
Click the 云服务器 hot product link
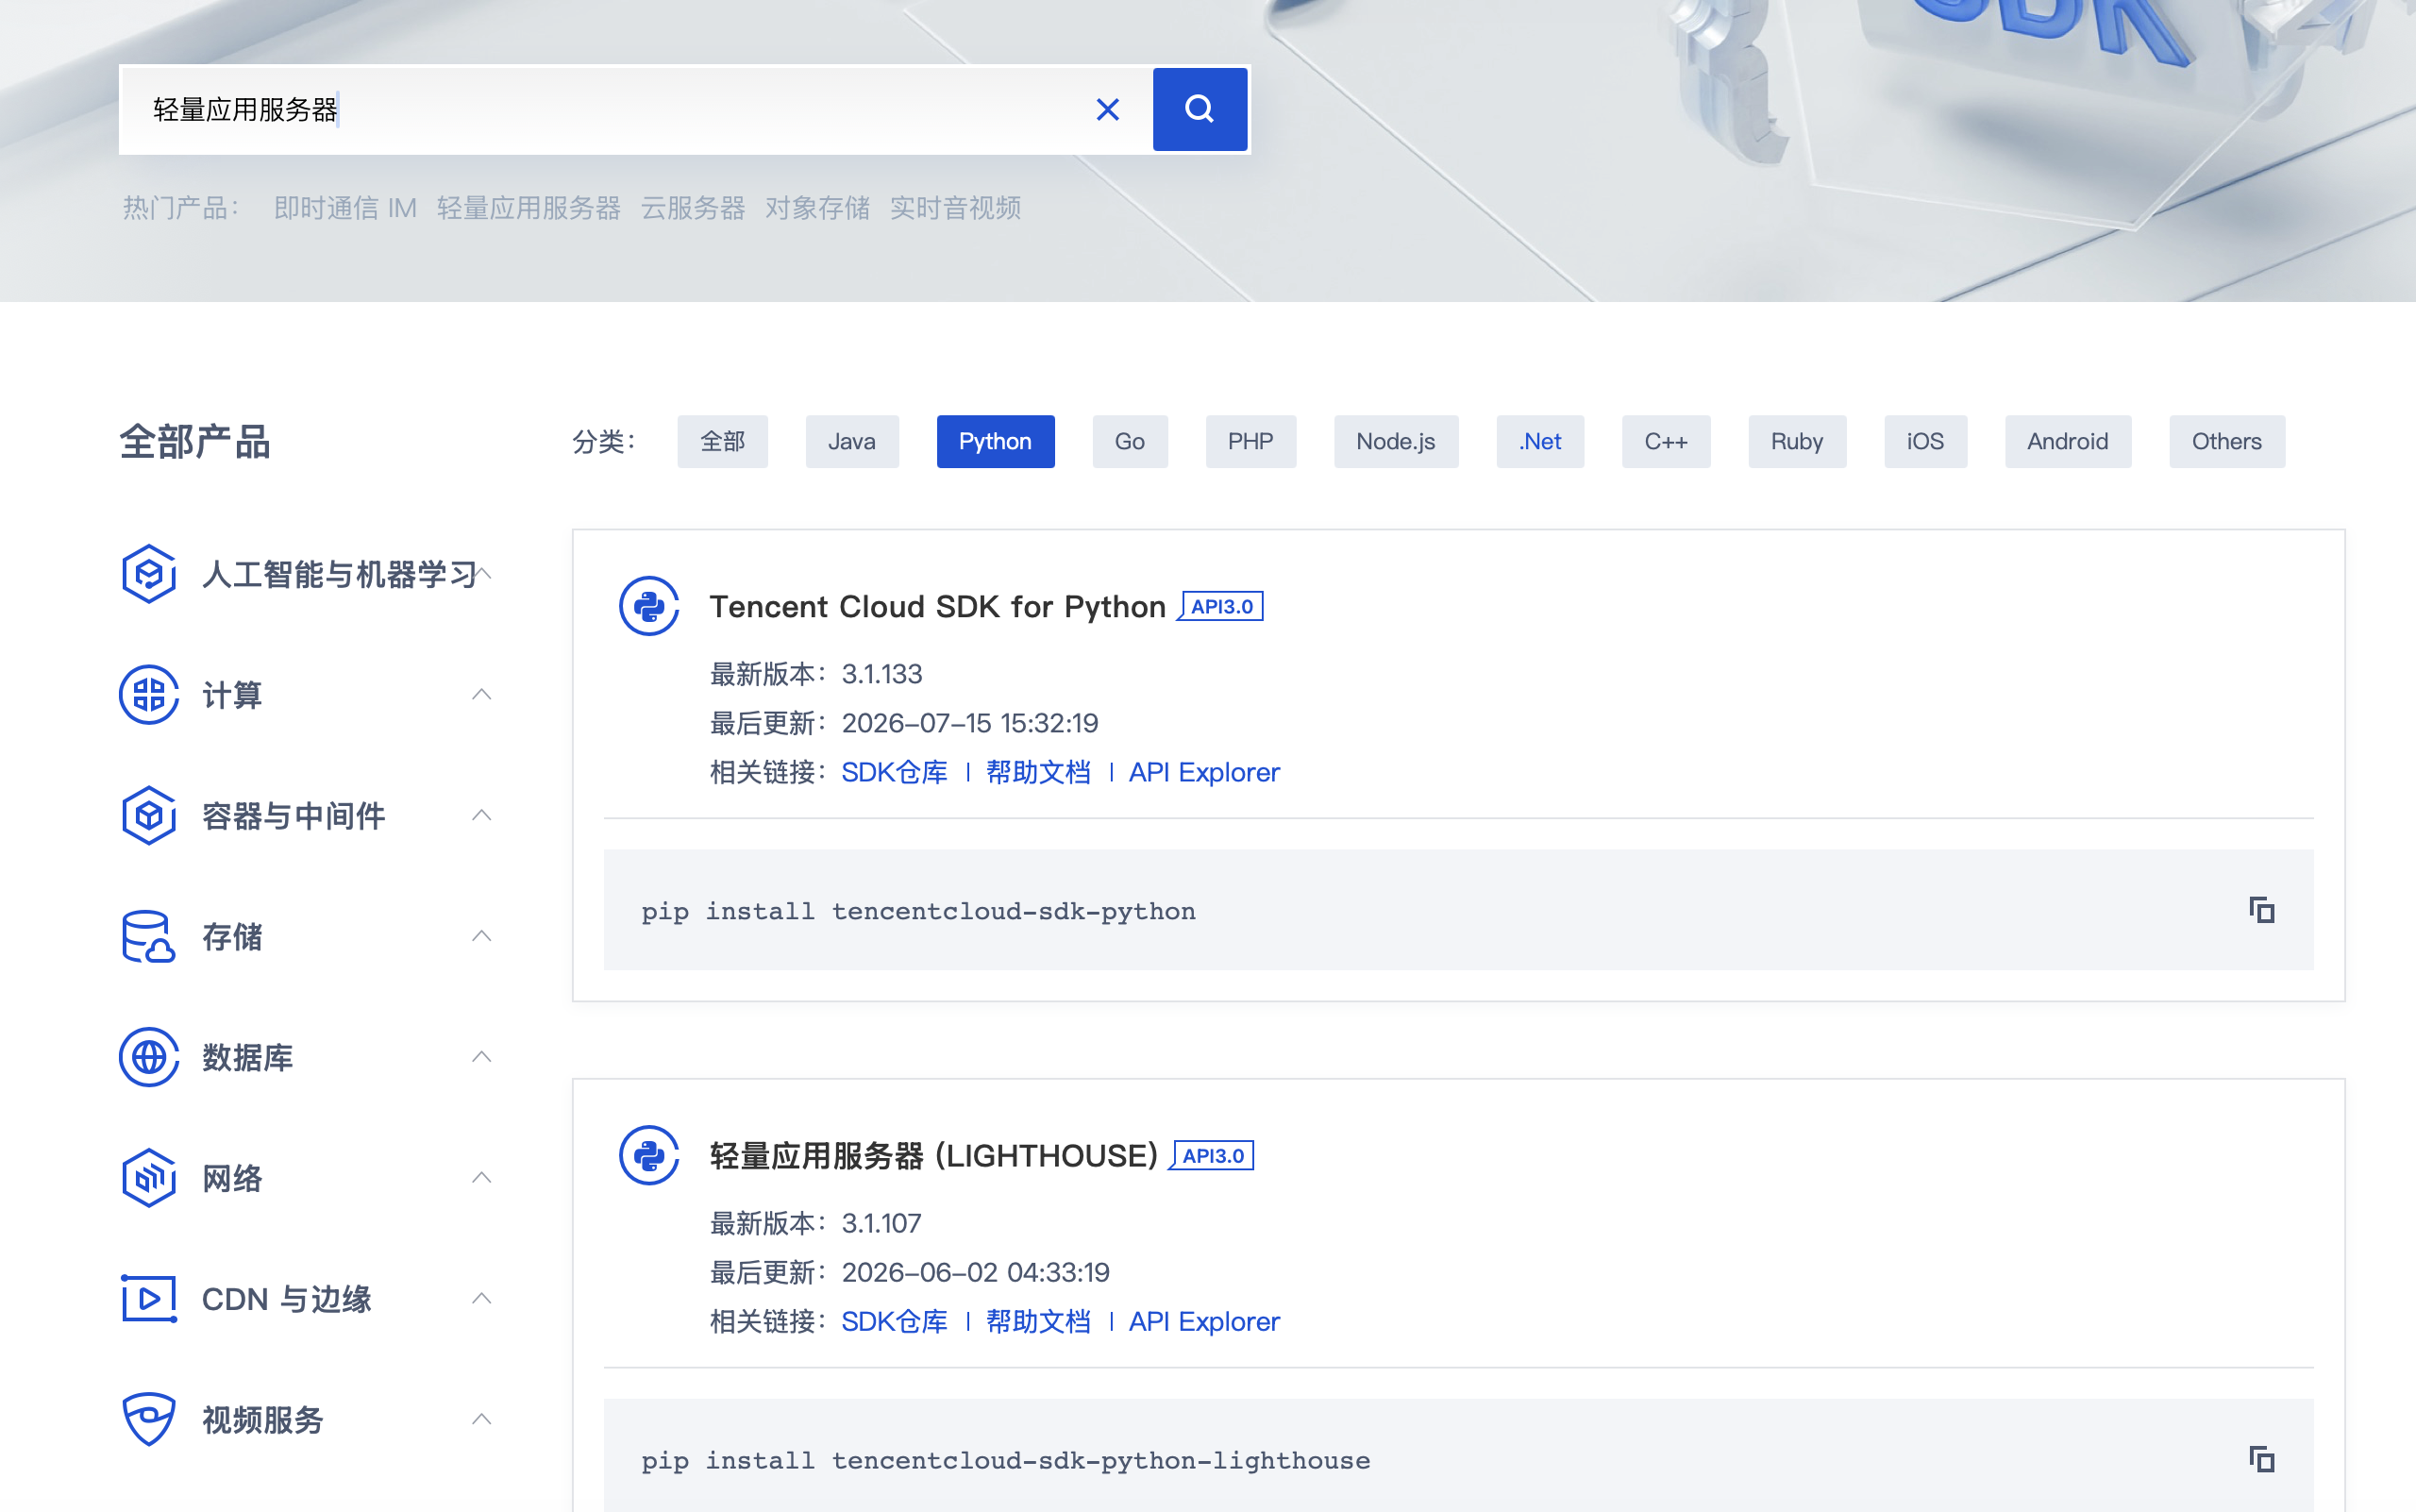pos(693,208)
